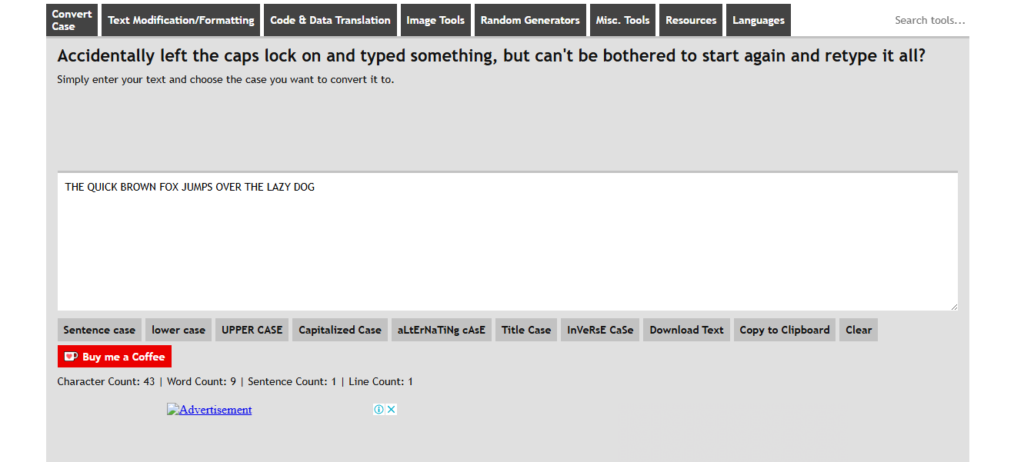Click the Character Count: 43 text
The width and height of the screenshot is (1024, 462).
[x=106, y=382]
